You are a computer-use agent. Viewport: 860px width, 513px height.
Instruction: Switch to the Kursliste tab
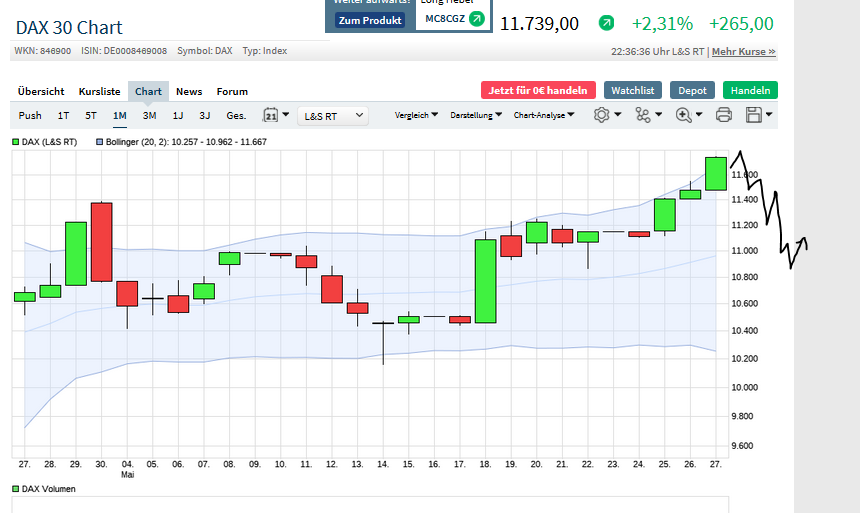(x=99, y=91)
